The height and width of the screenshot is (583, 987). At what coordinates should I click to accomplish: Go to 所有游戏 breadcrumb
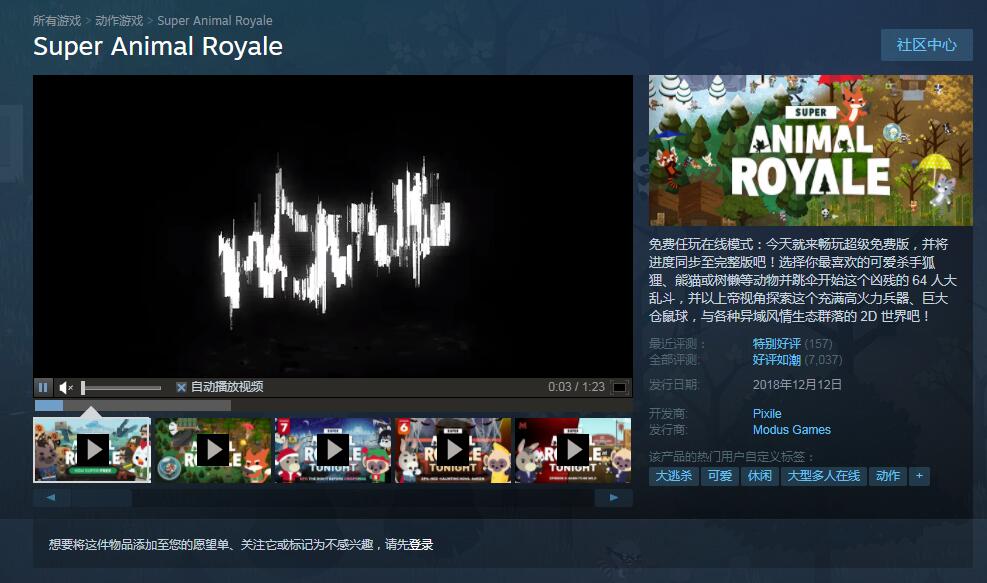coord(57,21)
